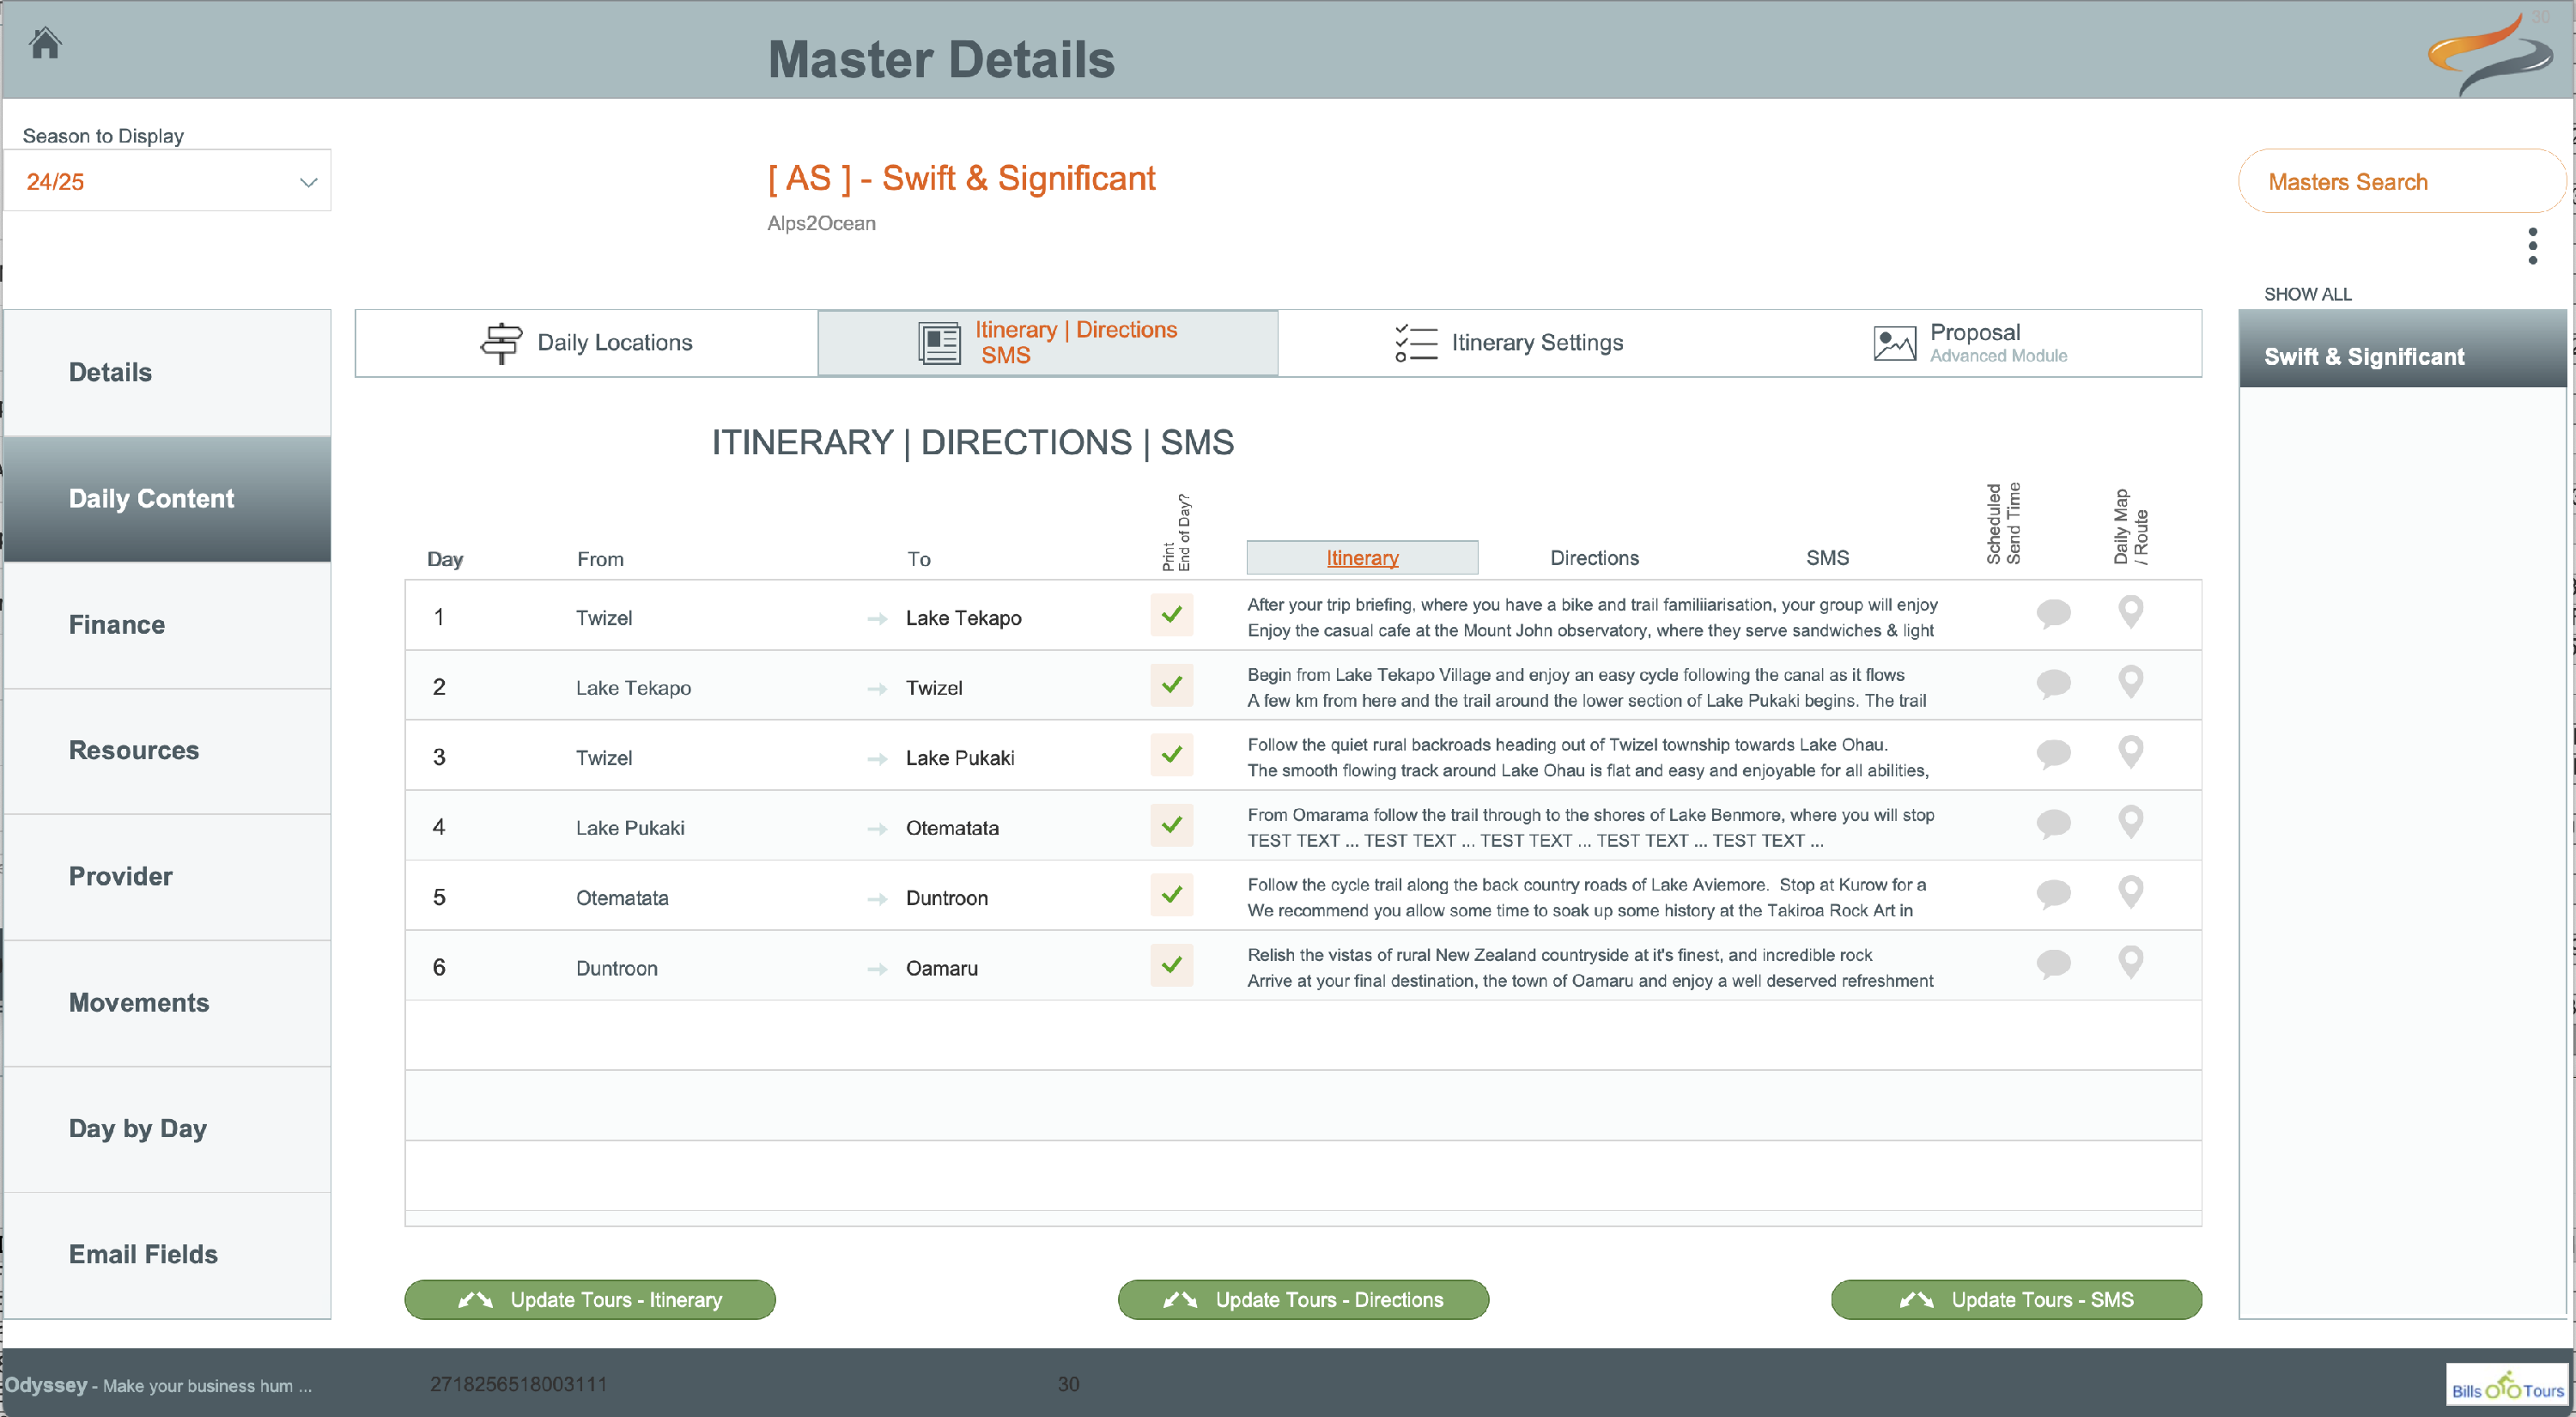The image size is (2576, 1417).
Task: Open daily map pin for Day 2
Action: 2131,682
